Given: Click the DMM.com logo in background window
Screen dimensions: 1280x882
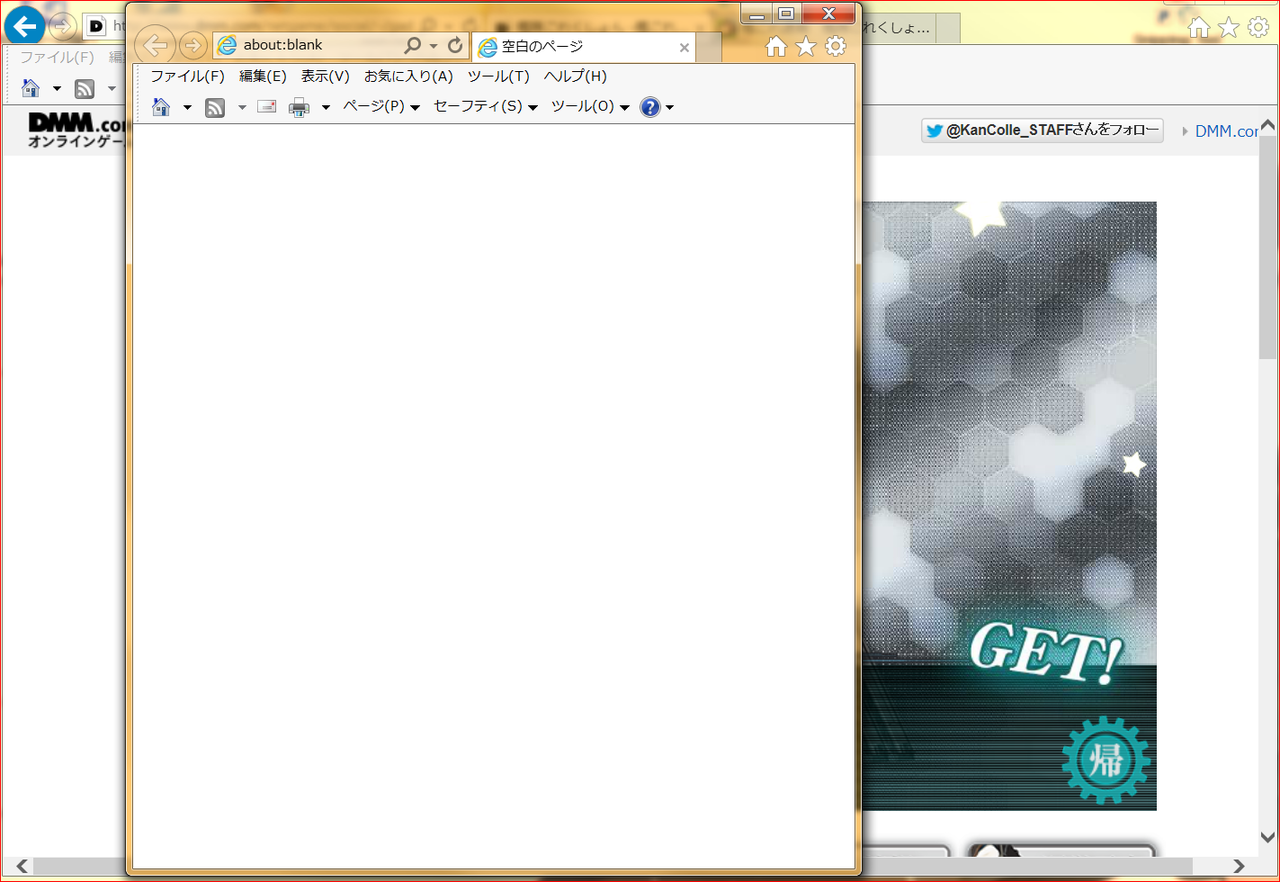Looking at the screenshot, I should click(77, 131).
